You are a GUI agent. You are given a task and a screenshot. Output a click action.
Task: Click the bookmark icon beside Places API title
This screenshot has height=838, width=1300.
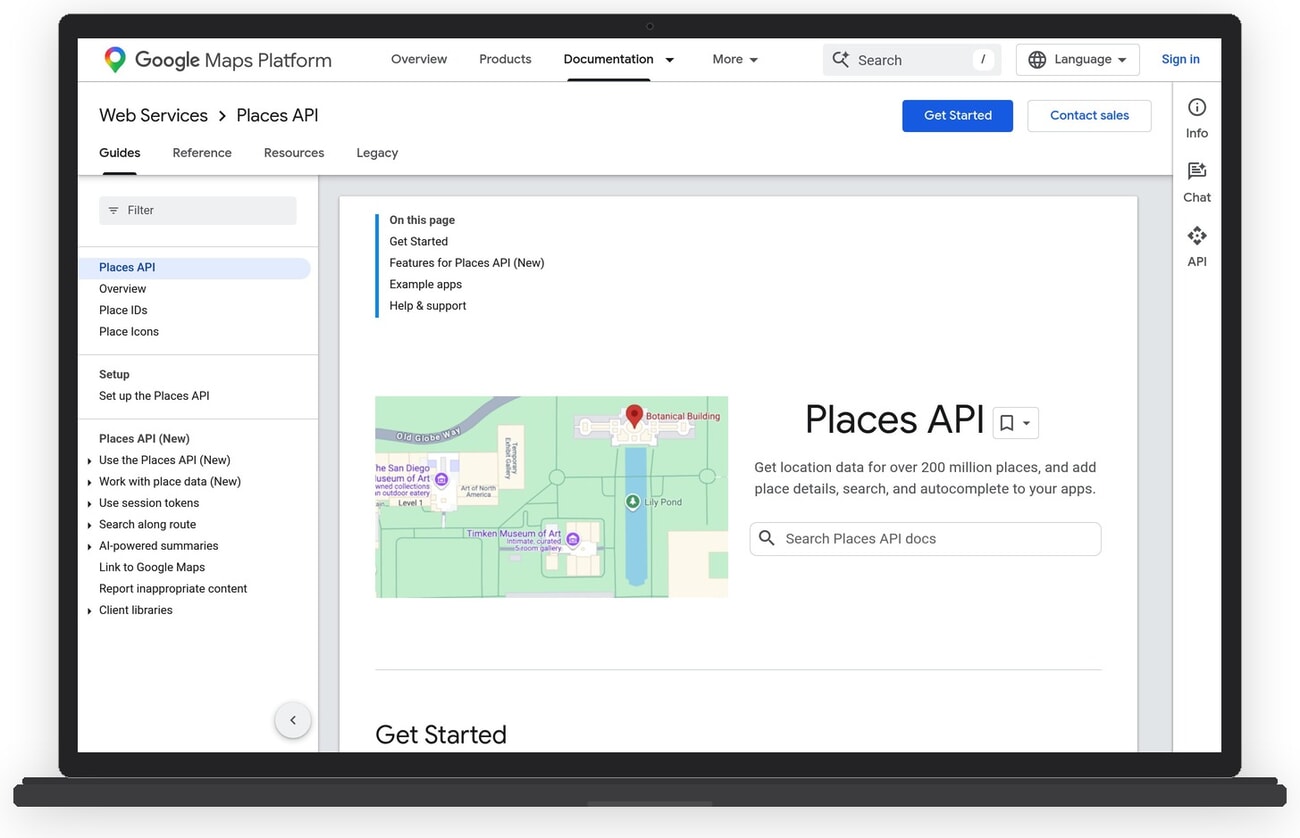(x=1007, y=422)
